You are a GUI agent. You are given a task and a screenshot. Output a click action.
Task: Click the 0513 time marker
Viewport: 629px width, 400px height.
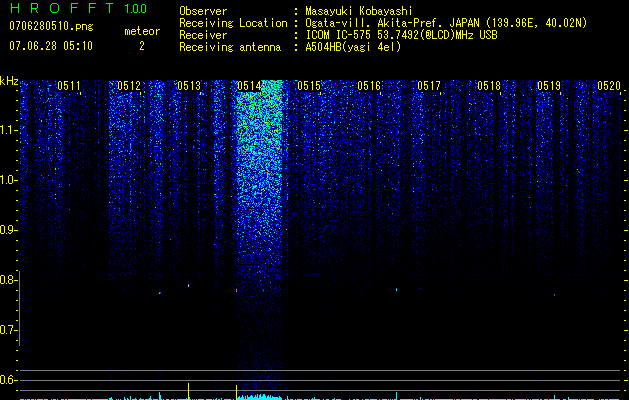pyautogui.click(x=189, y=86)
